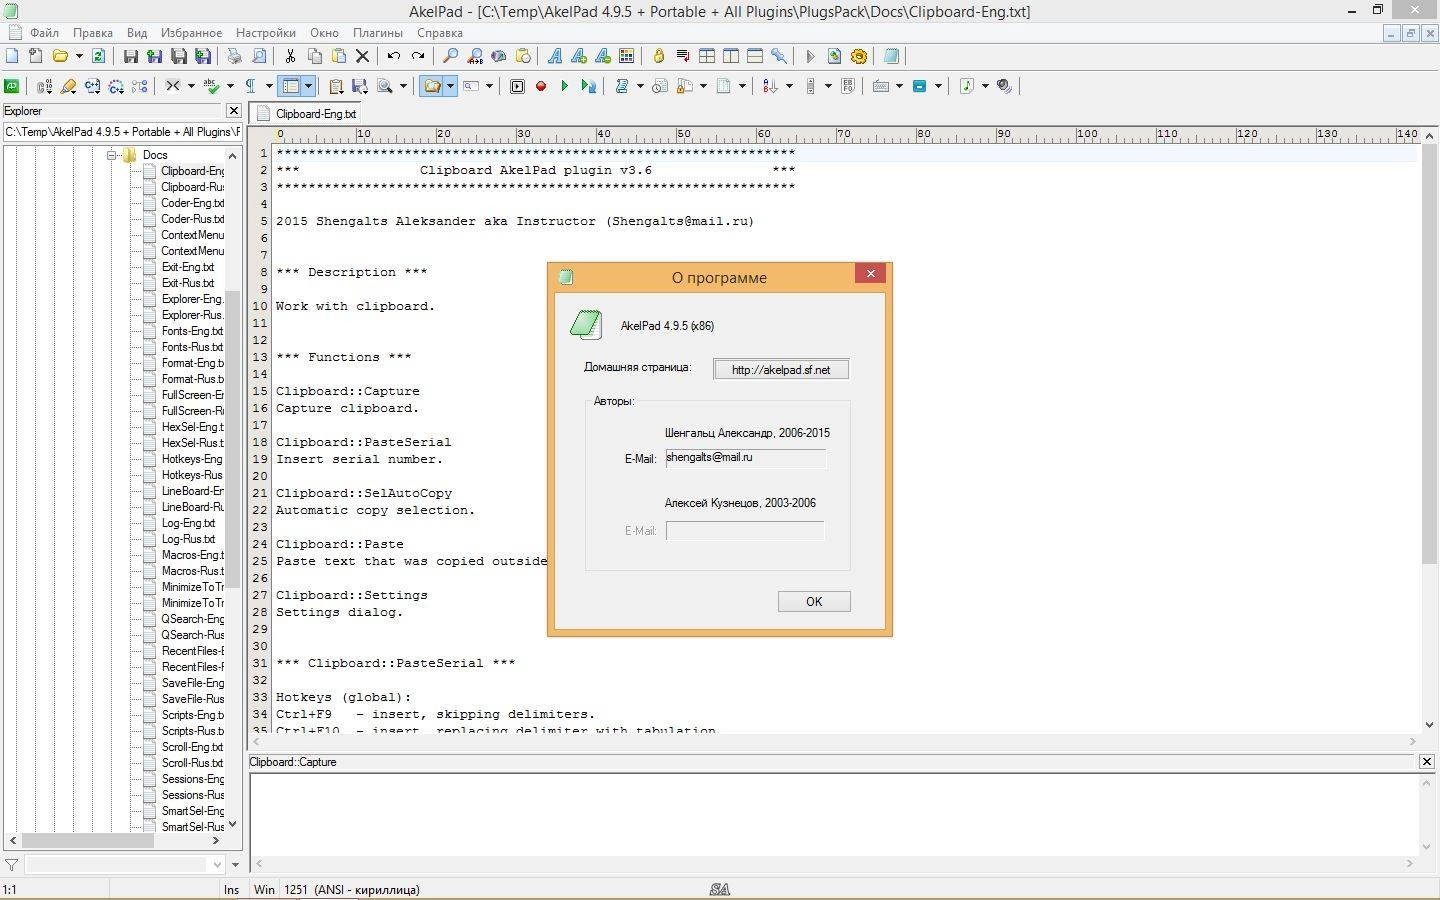Click the macro Play green triangle icon
Image resolution: width=1440 pixels, height=900 pixels.
click(x=565, y=86)
